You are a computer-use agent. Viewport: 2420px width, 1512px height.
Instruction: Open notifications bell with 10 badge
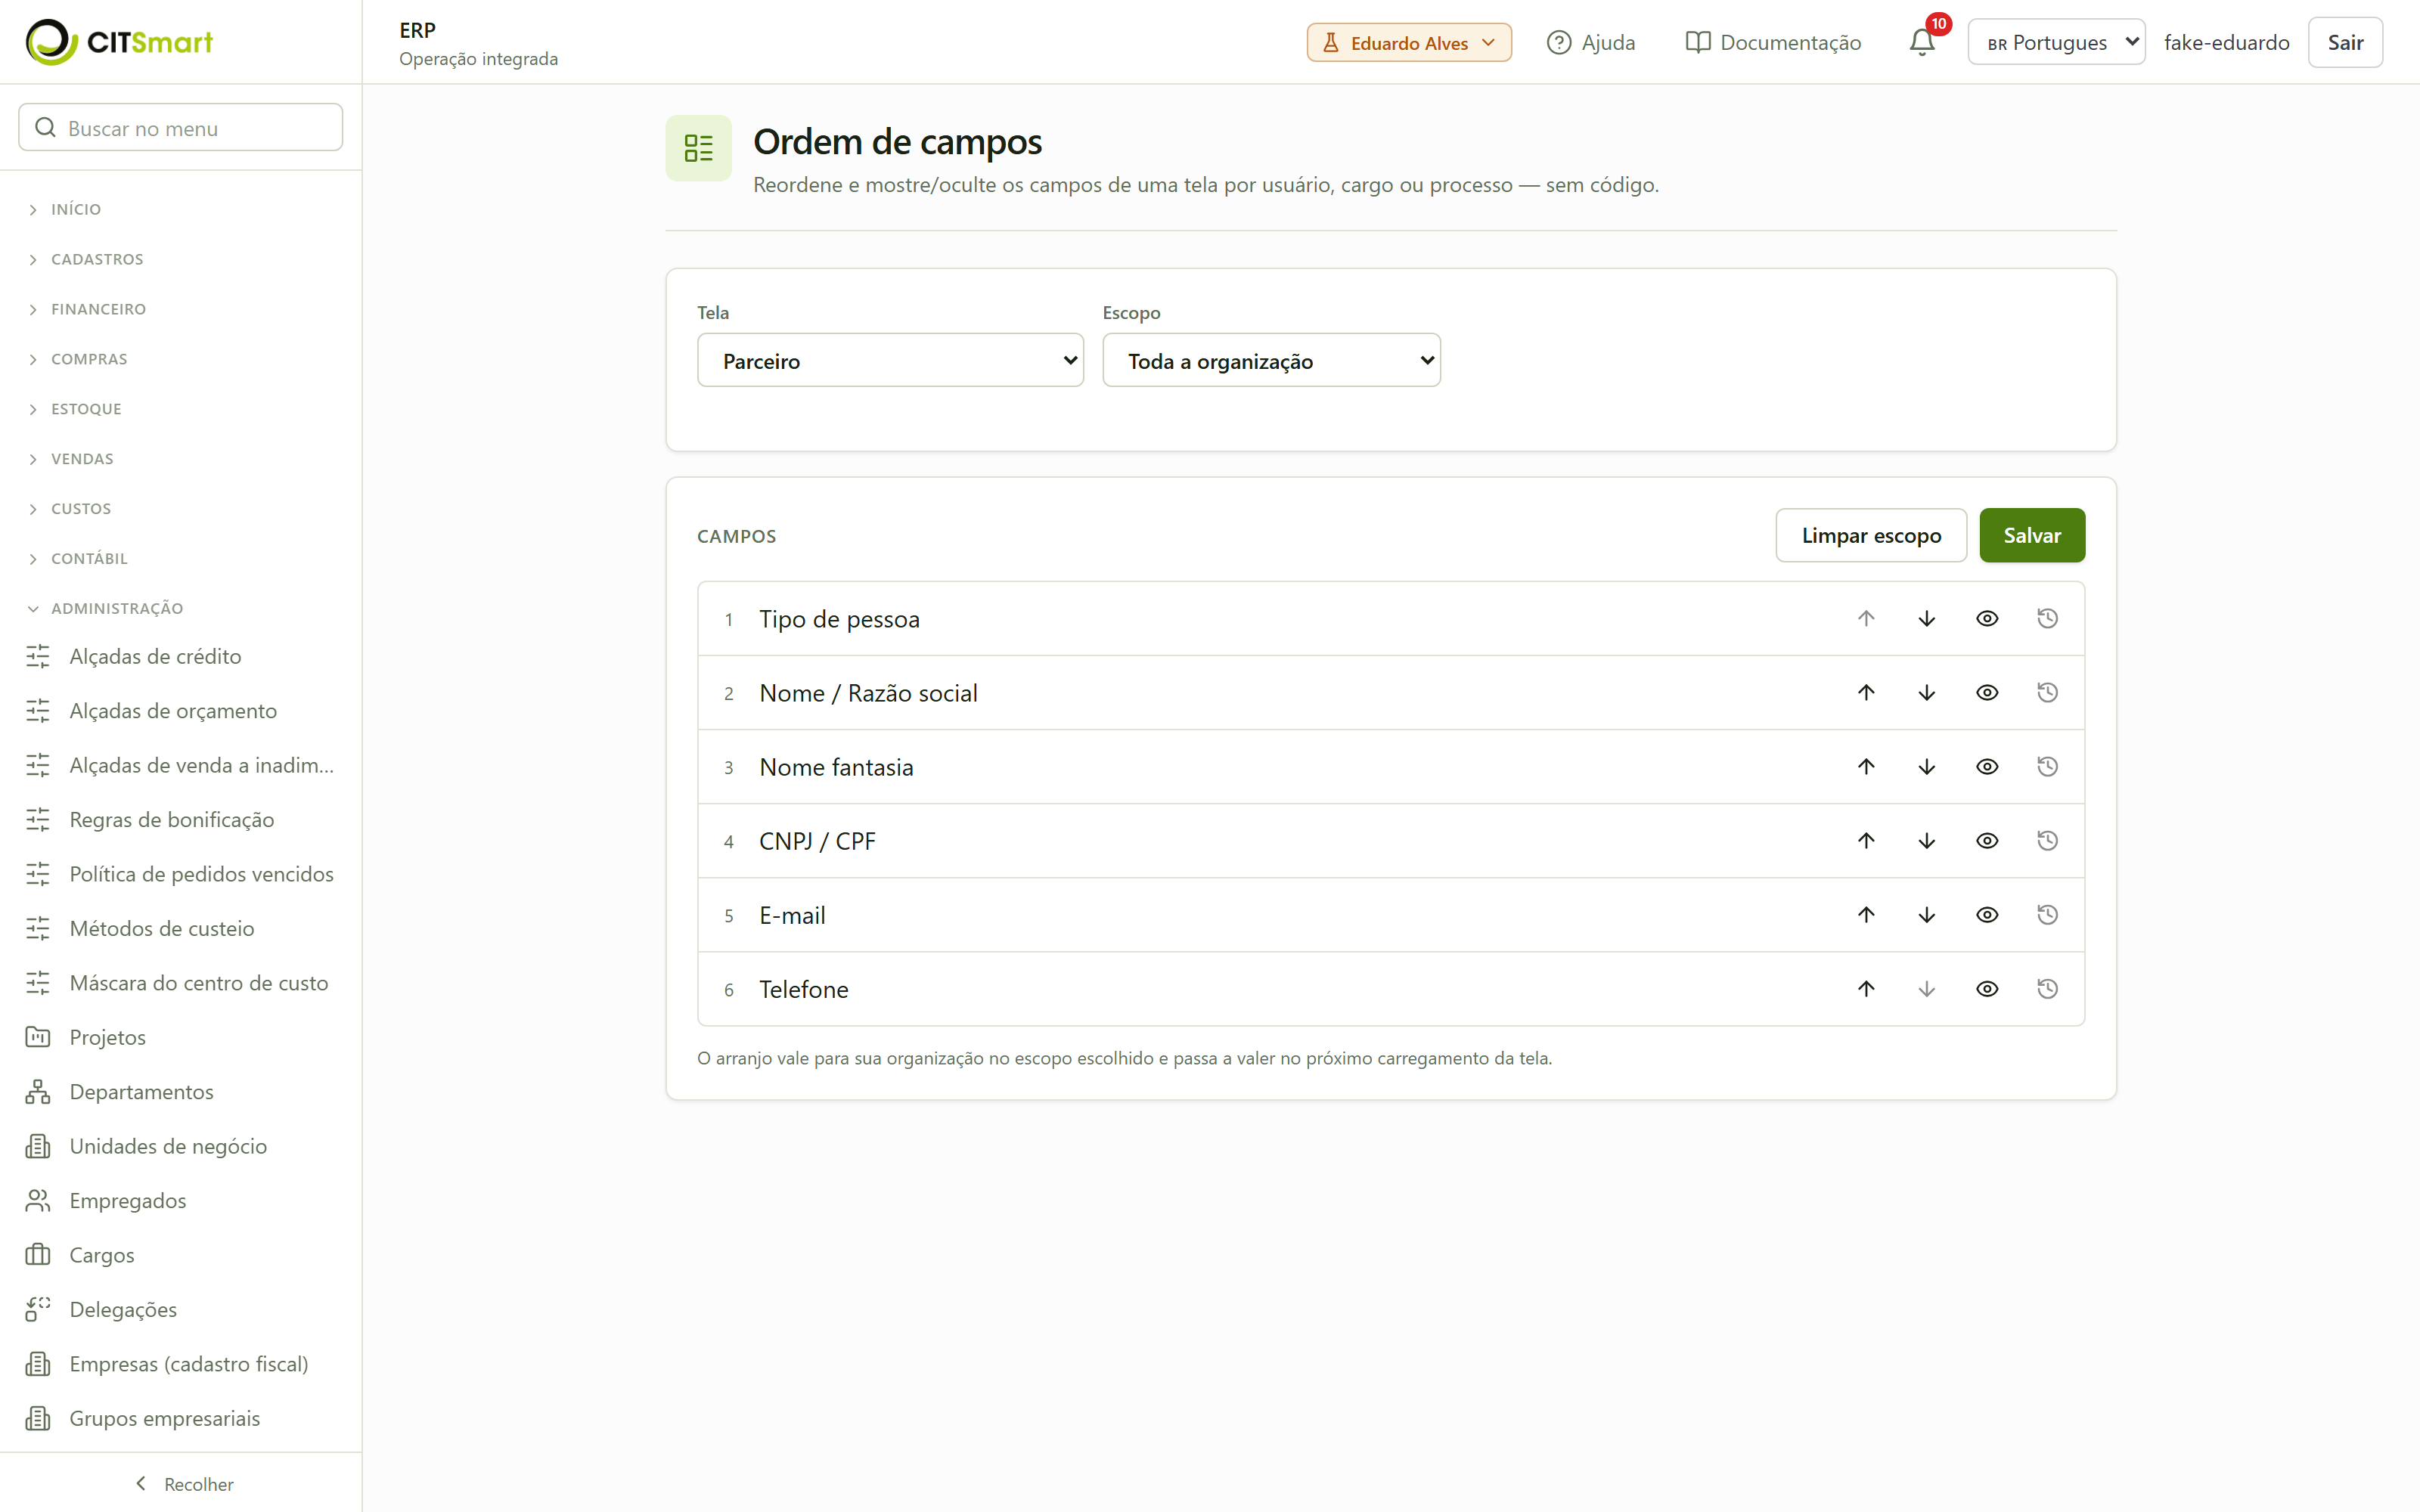click(x=1922, y=42)
